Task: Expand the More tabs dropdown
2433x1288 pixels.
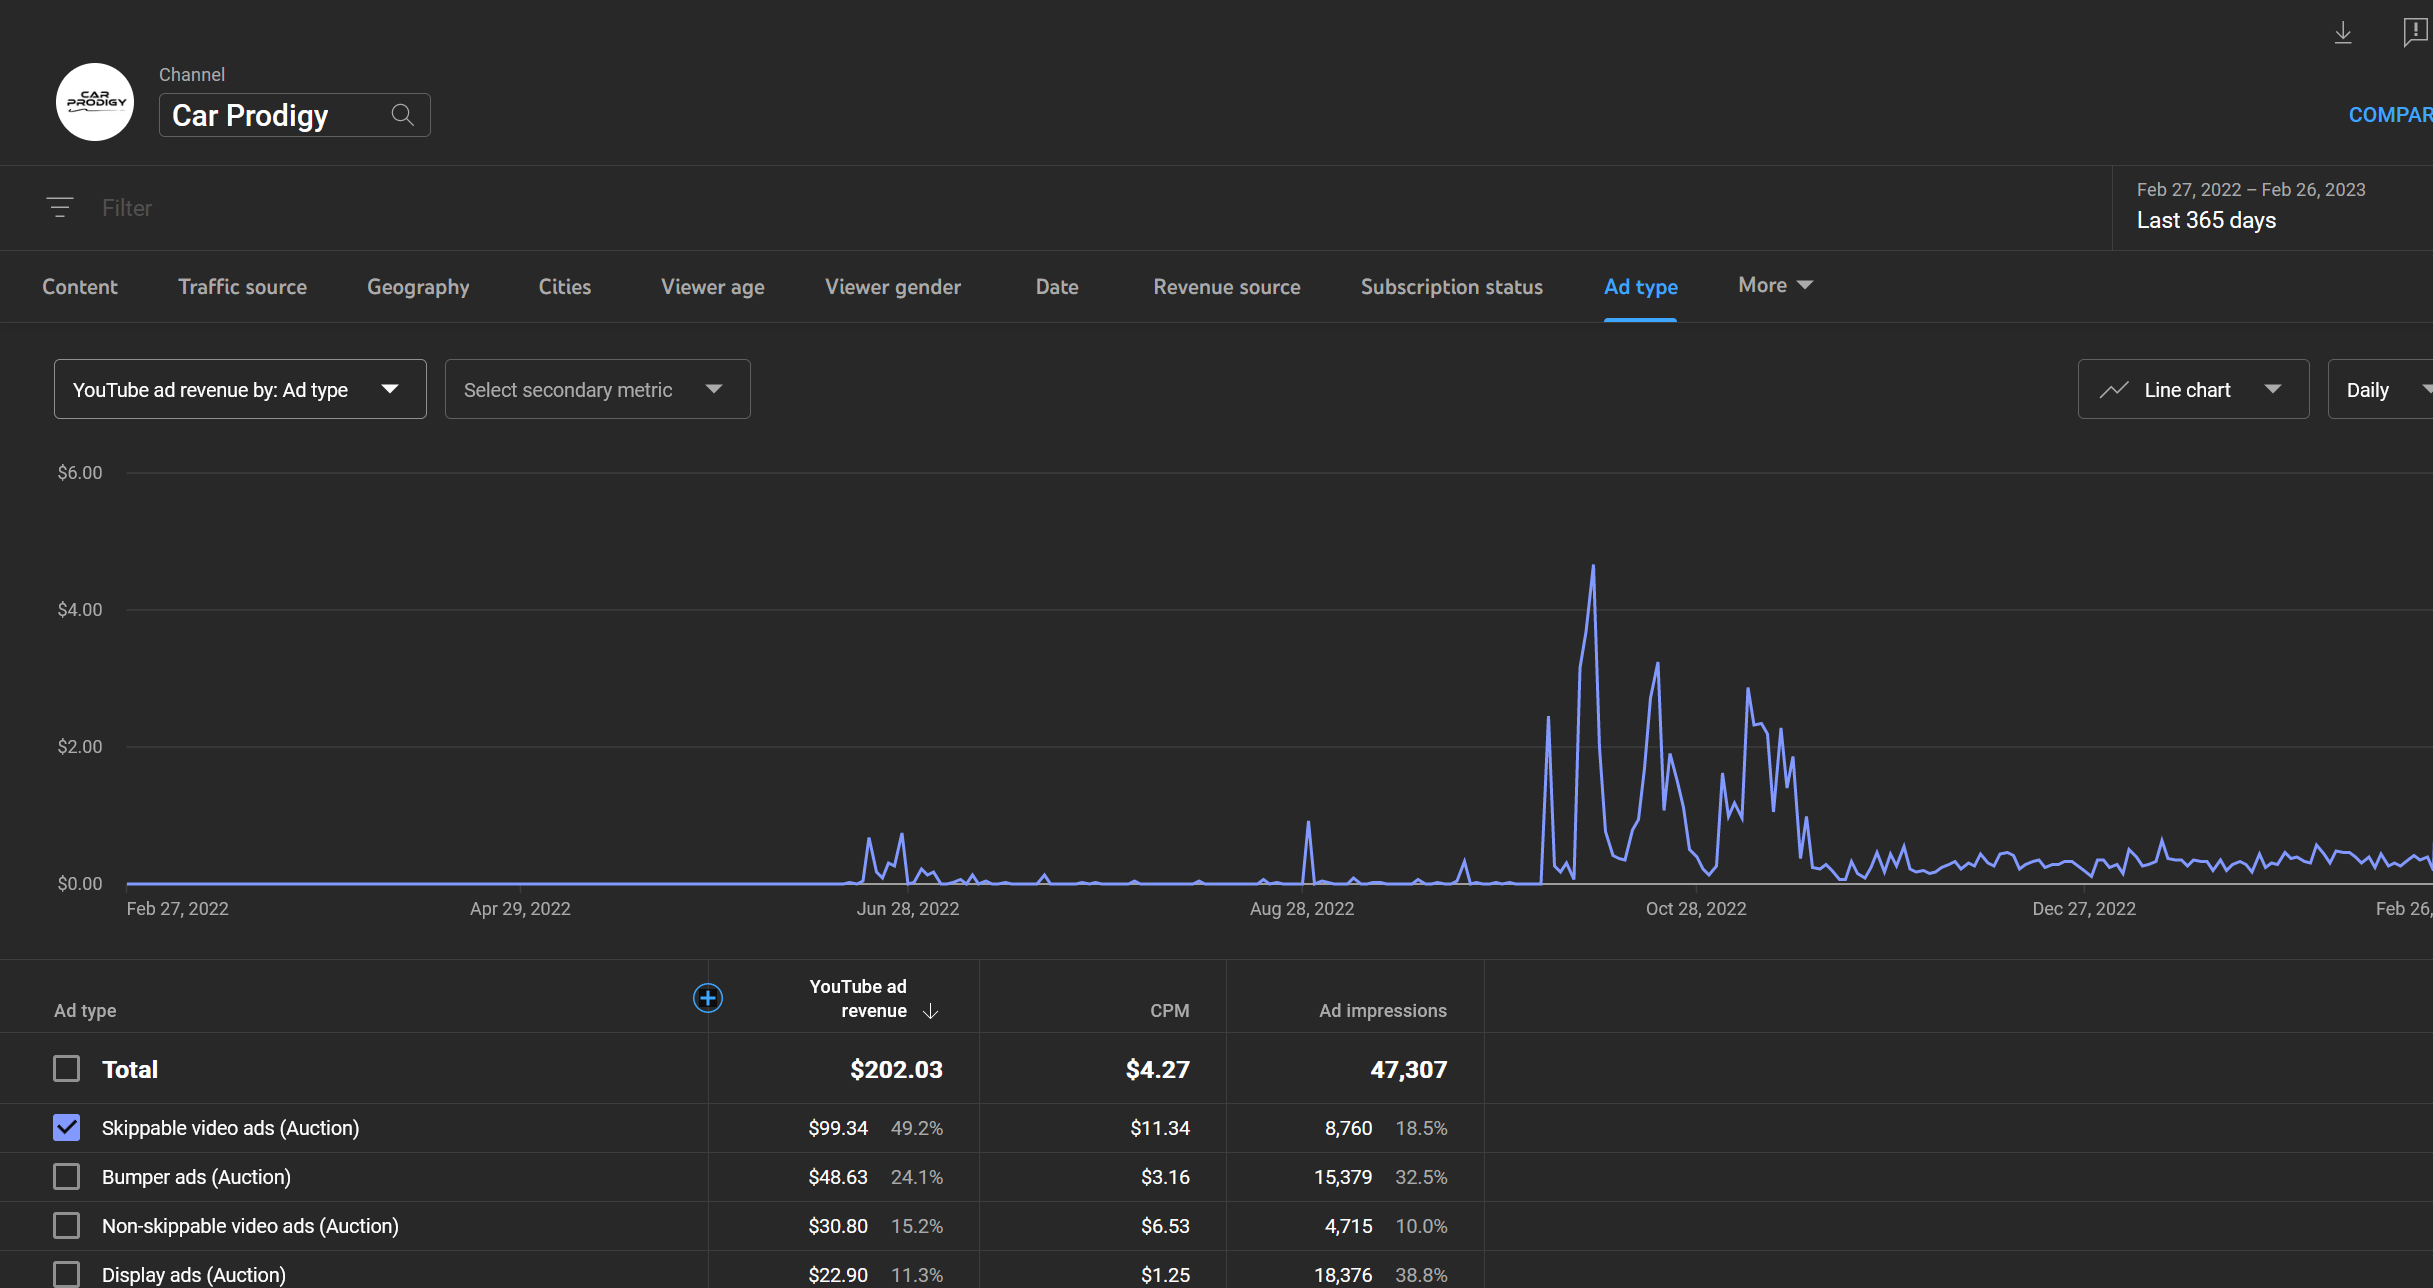Action: pos(1775,285)
